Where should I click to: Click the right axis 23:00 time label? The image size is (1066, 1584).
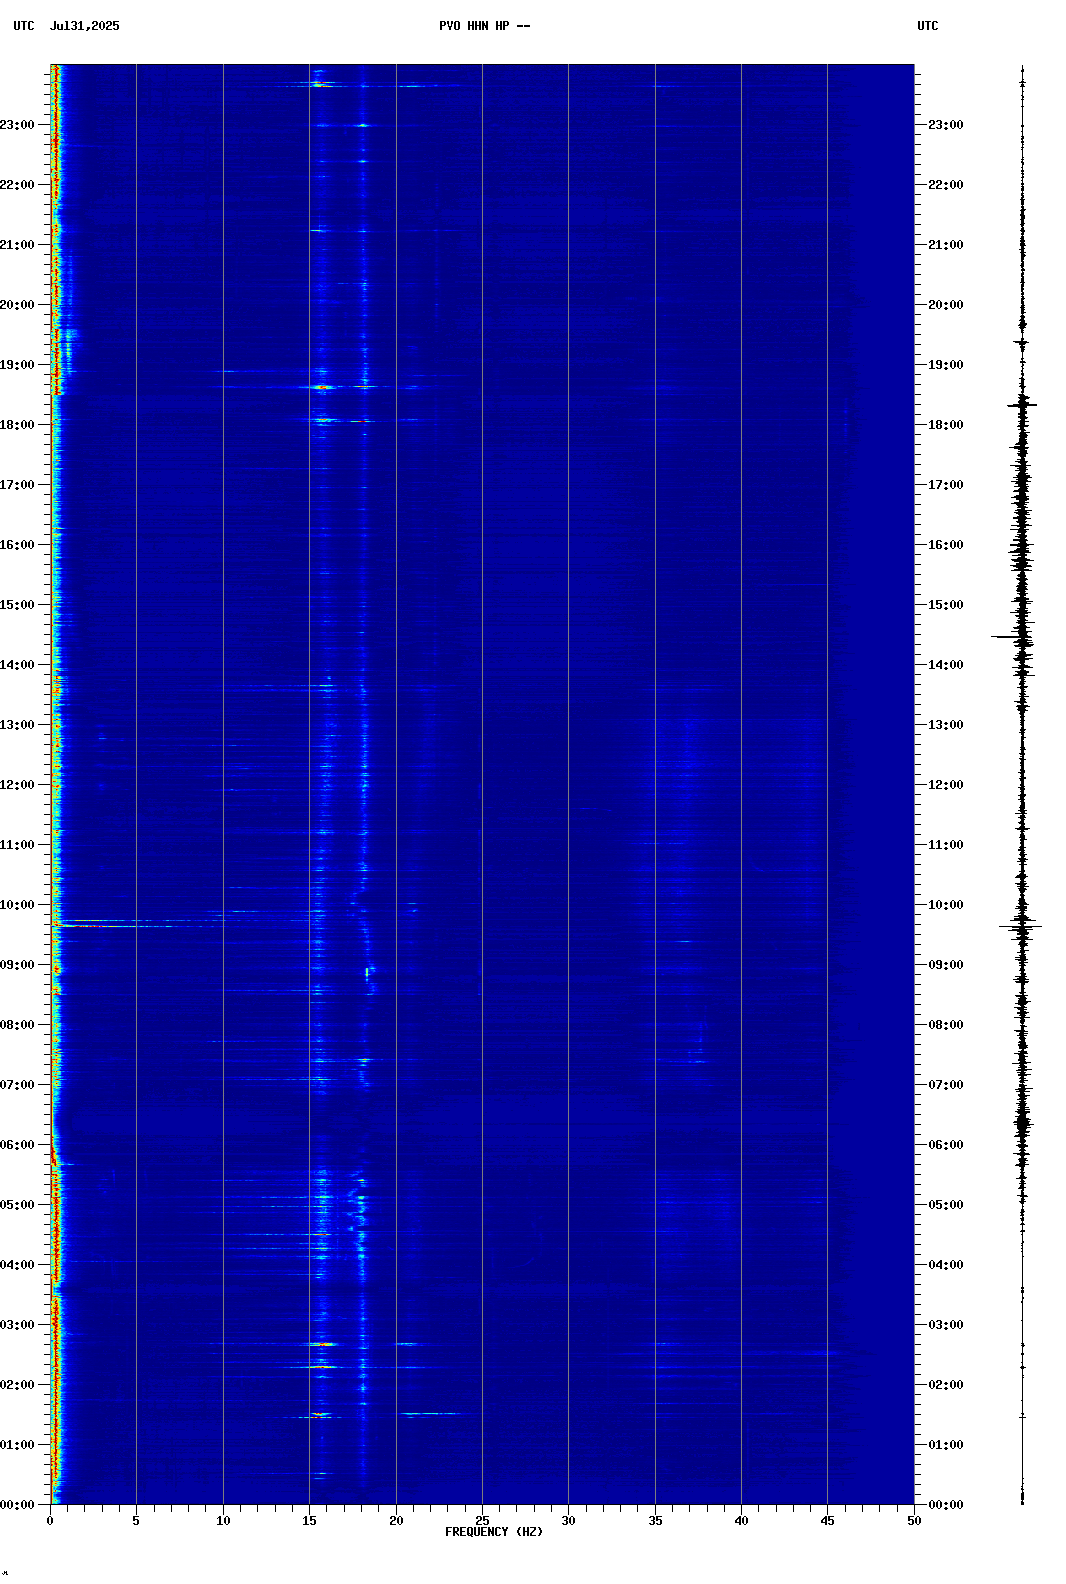tap(946, 125)
